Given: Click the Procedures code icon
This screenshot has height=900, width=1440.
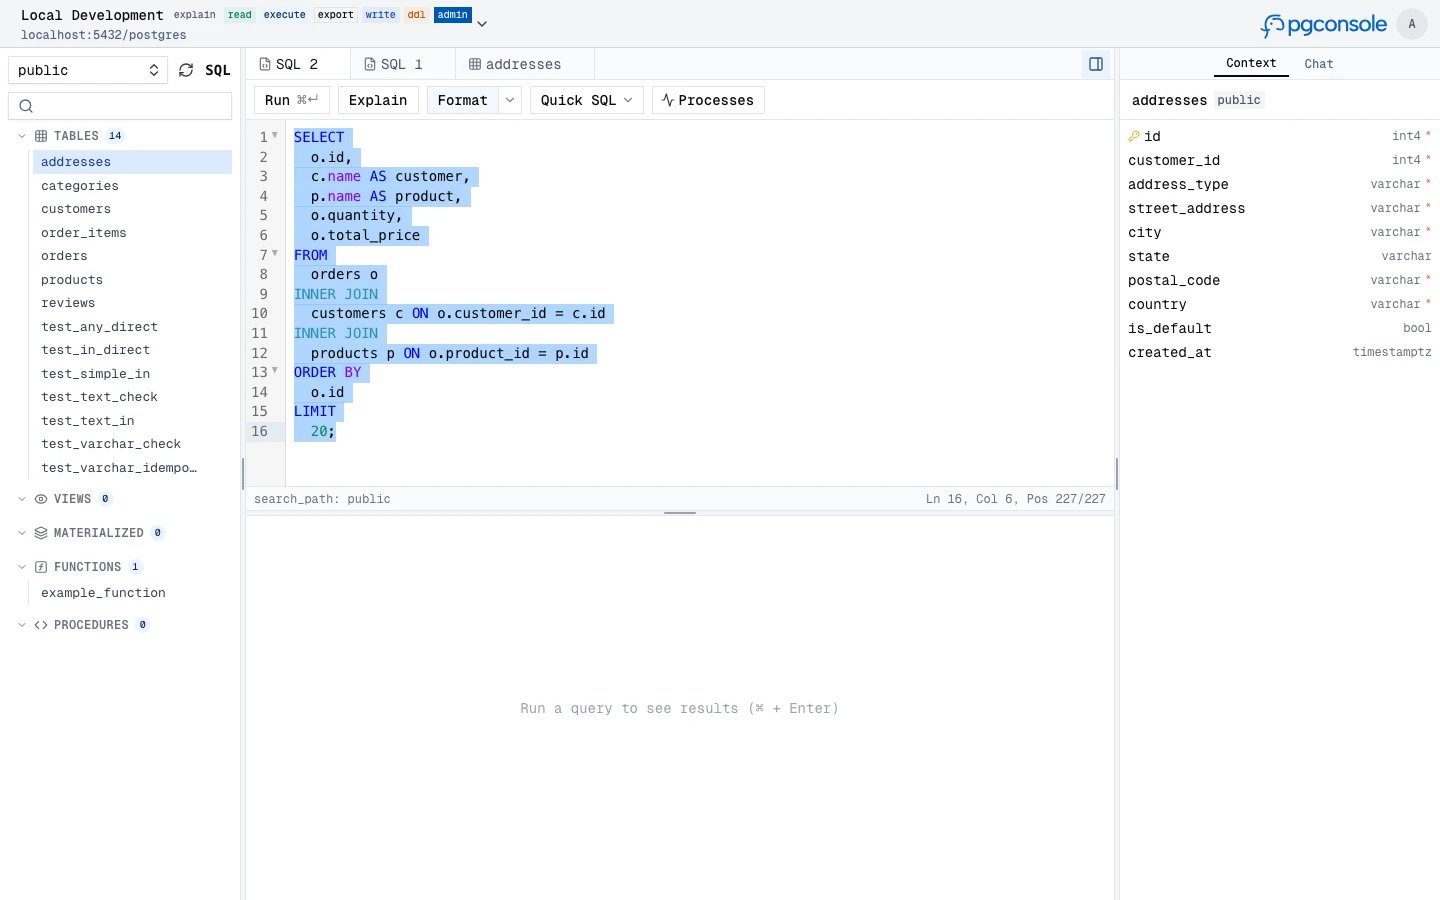Looking at the screenshot, I should click(x=41, y=625).
